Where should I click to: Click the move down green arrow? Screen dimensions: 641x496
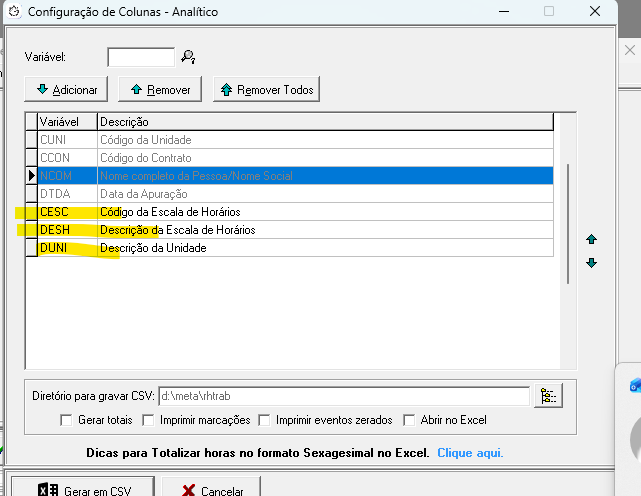click(591, 263)
